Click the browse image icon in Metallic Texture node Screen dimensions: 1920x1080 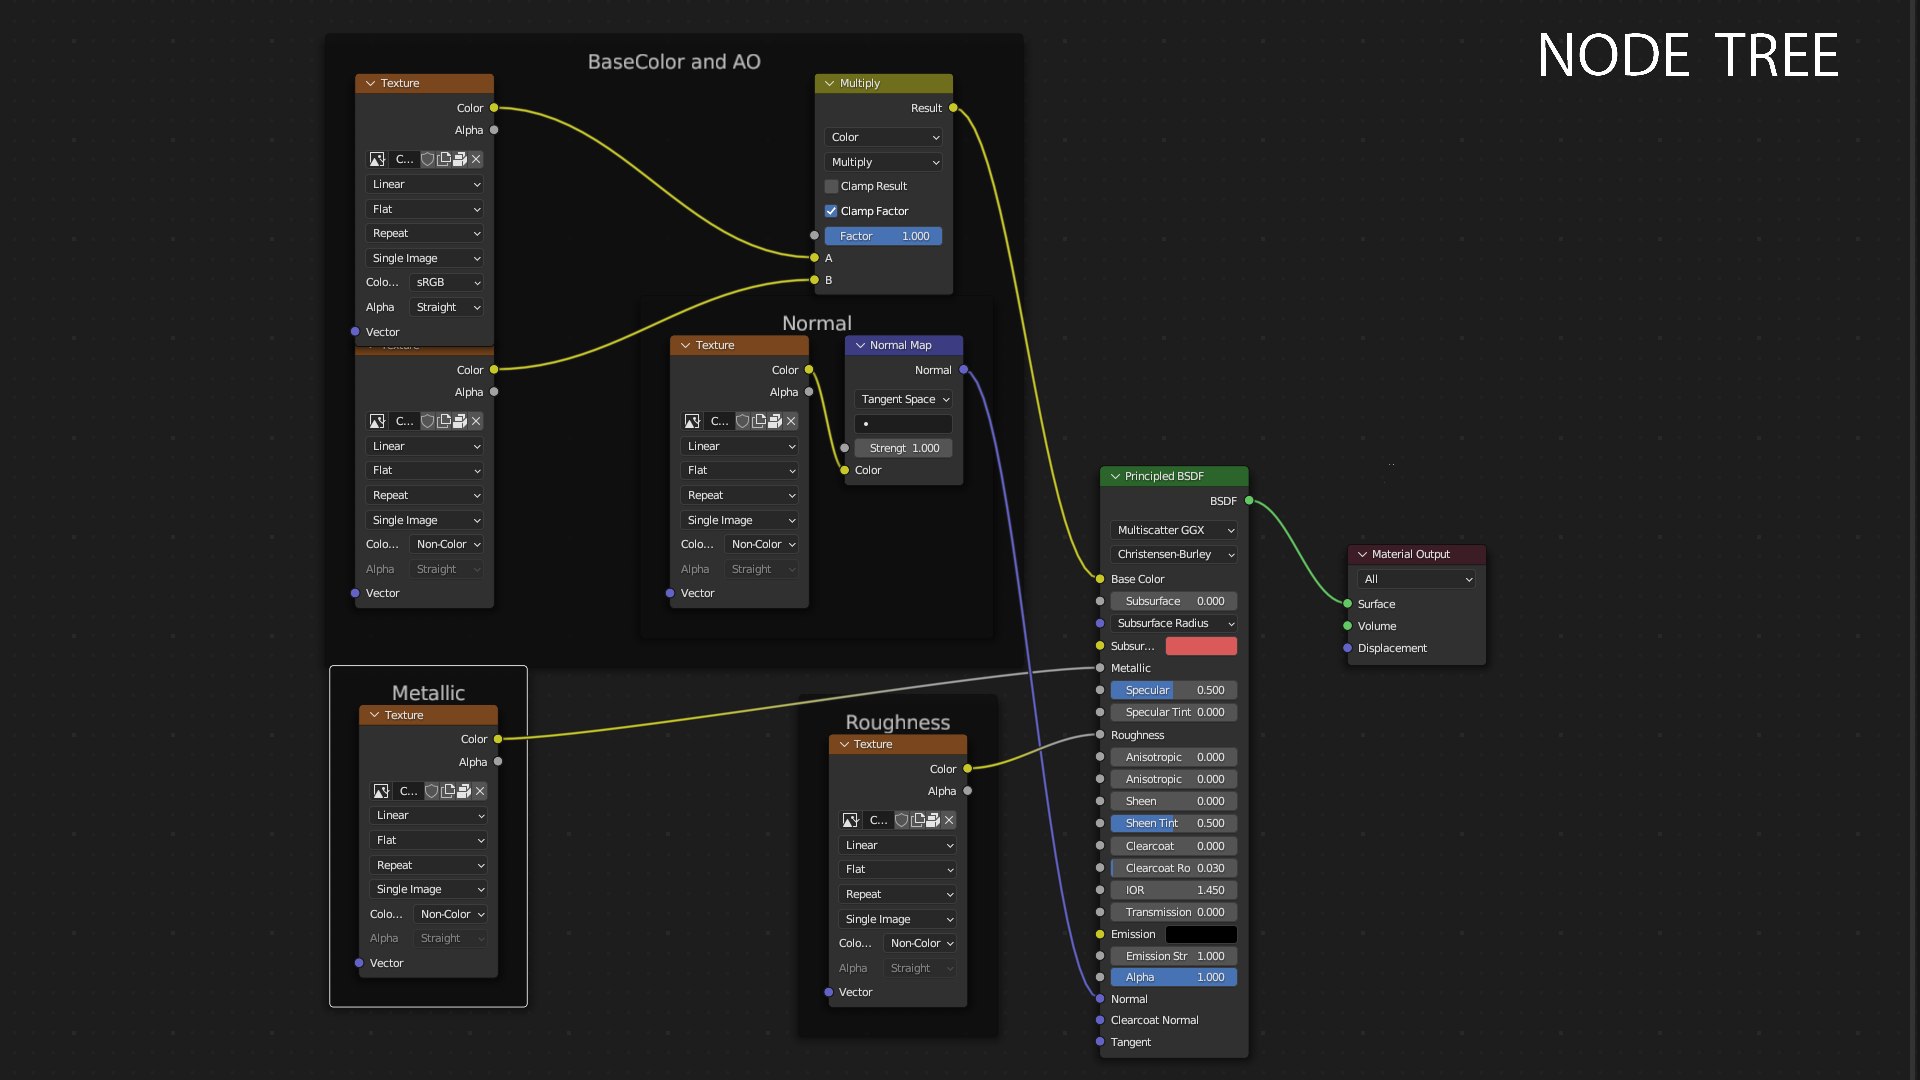click(x=381, y=791)
